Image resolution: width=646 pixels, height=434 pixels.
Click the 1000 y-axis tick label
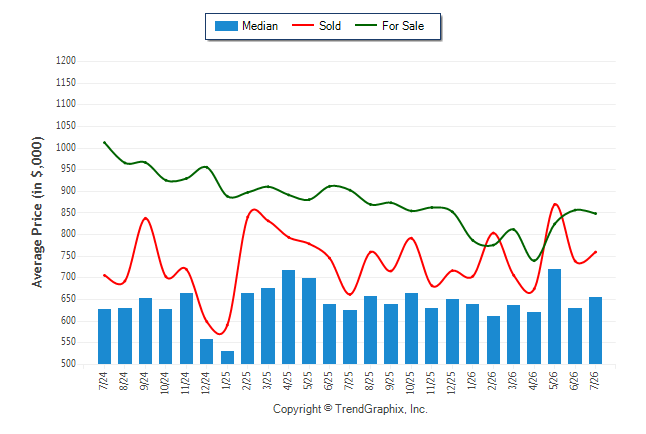66,148
